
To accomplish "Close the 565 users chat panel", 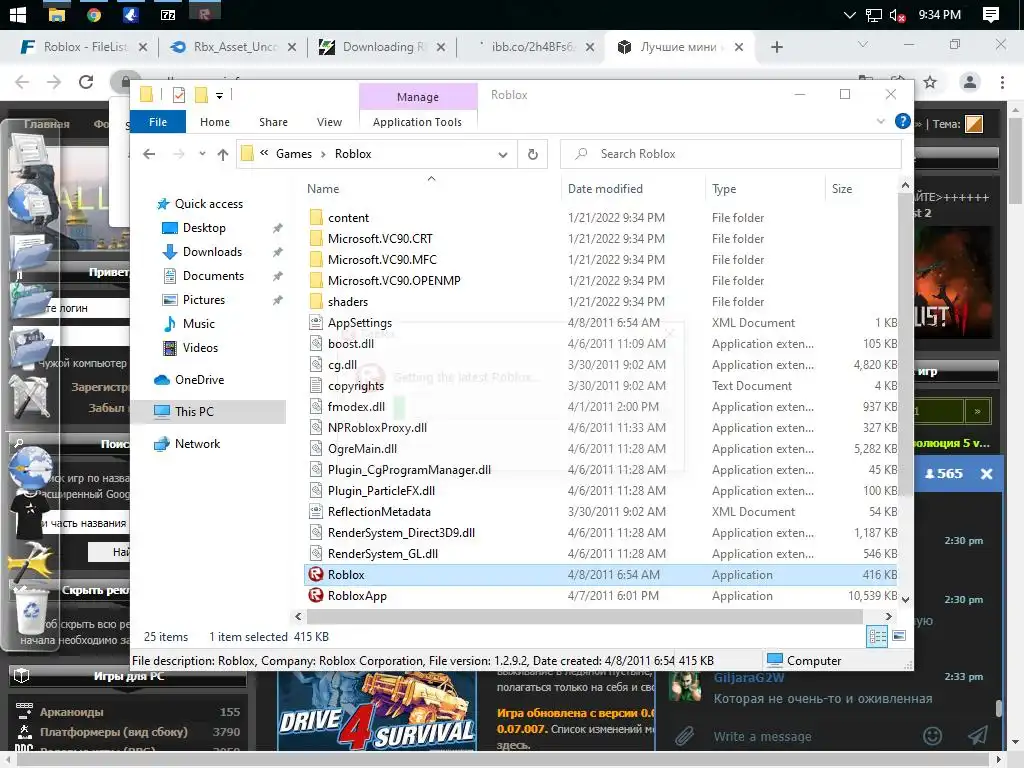I will 987,474.
